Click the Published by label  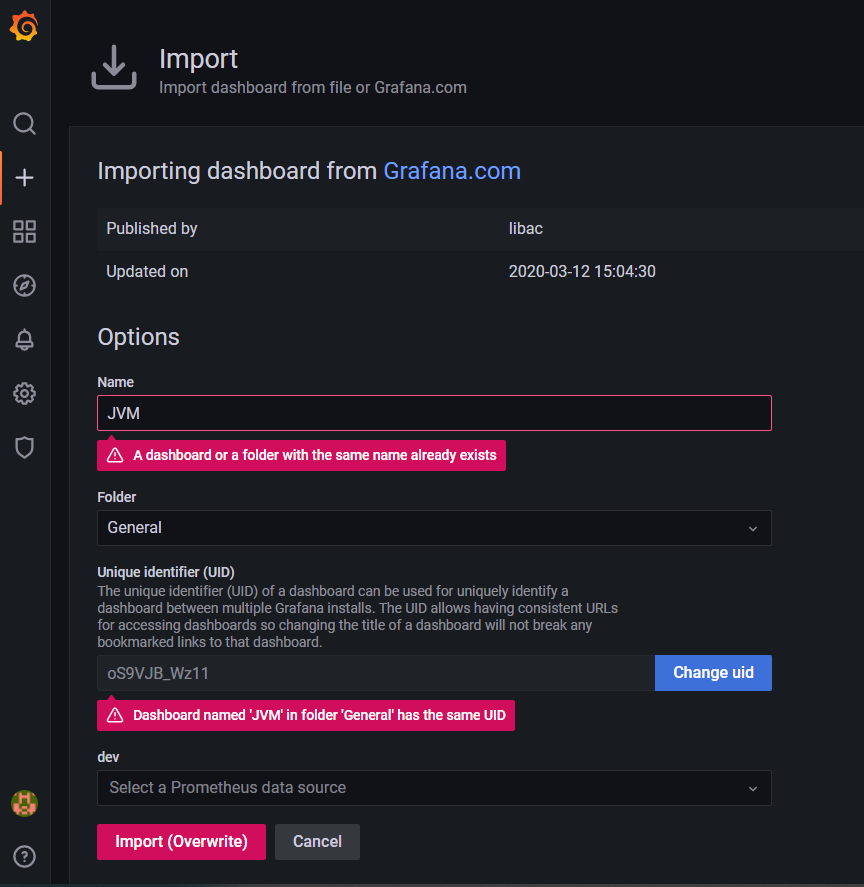[x=152, y=229]
